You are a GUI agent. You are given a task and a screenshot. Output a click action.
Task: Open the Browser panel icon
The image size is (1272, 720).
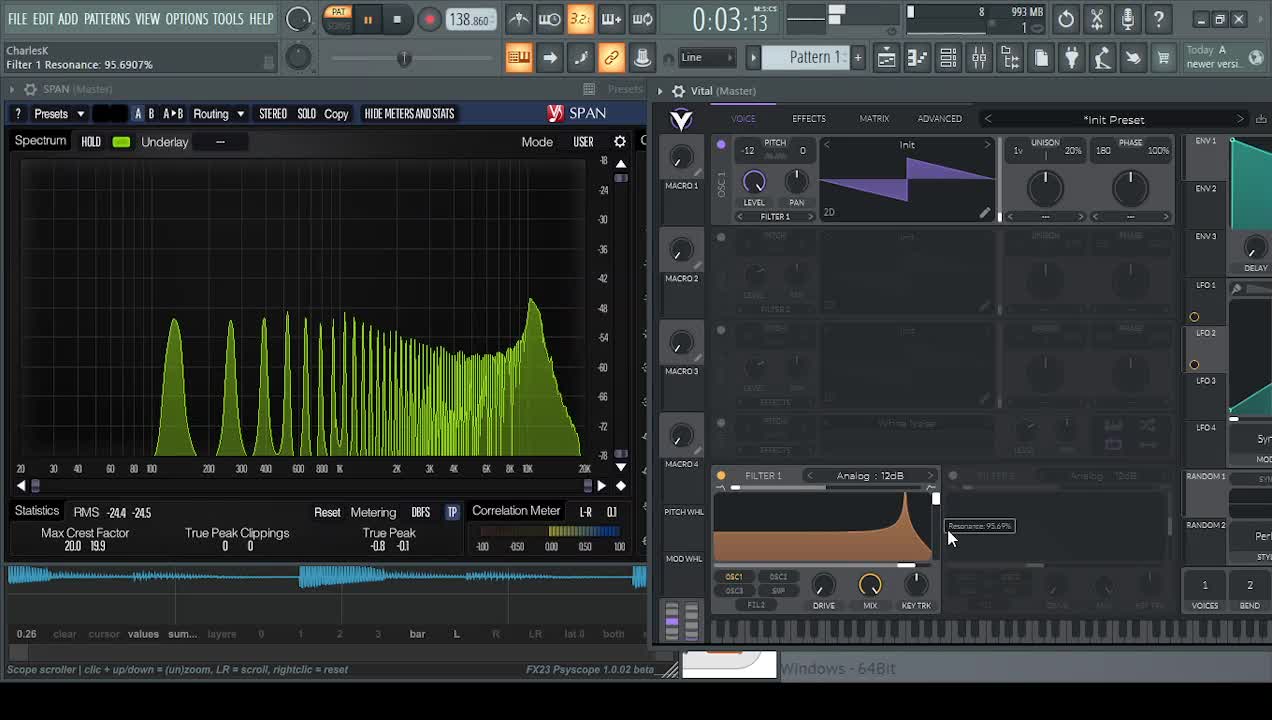click(x=1010, y=58)
